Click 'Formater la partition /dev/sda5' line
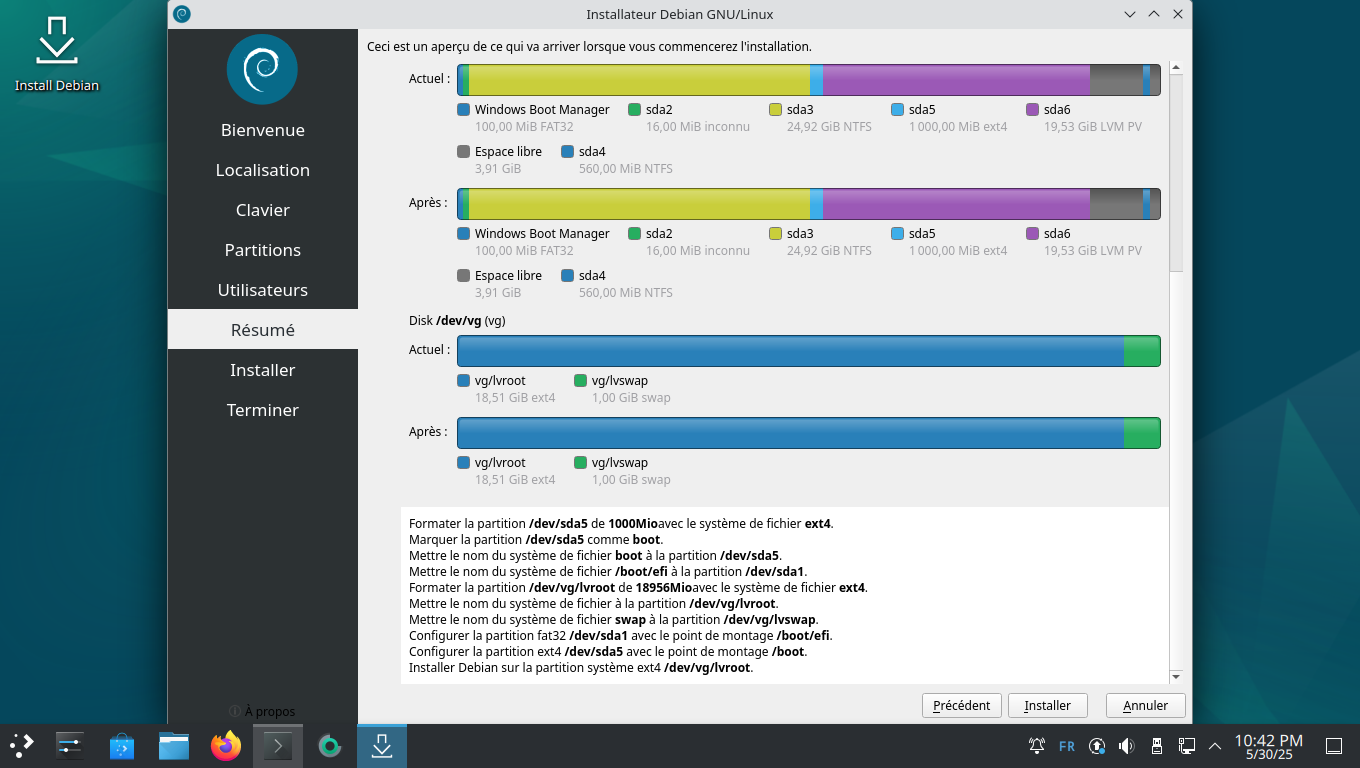1360x768 pixels. [621, 523]
